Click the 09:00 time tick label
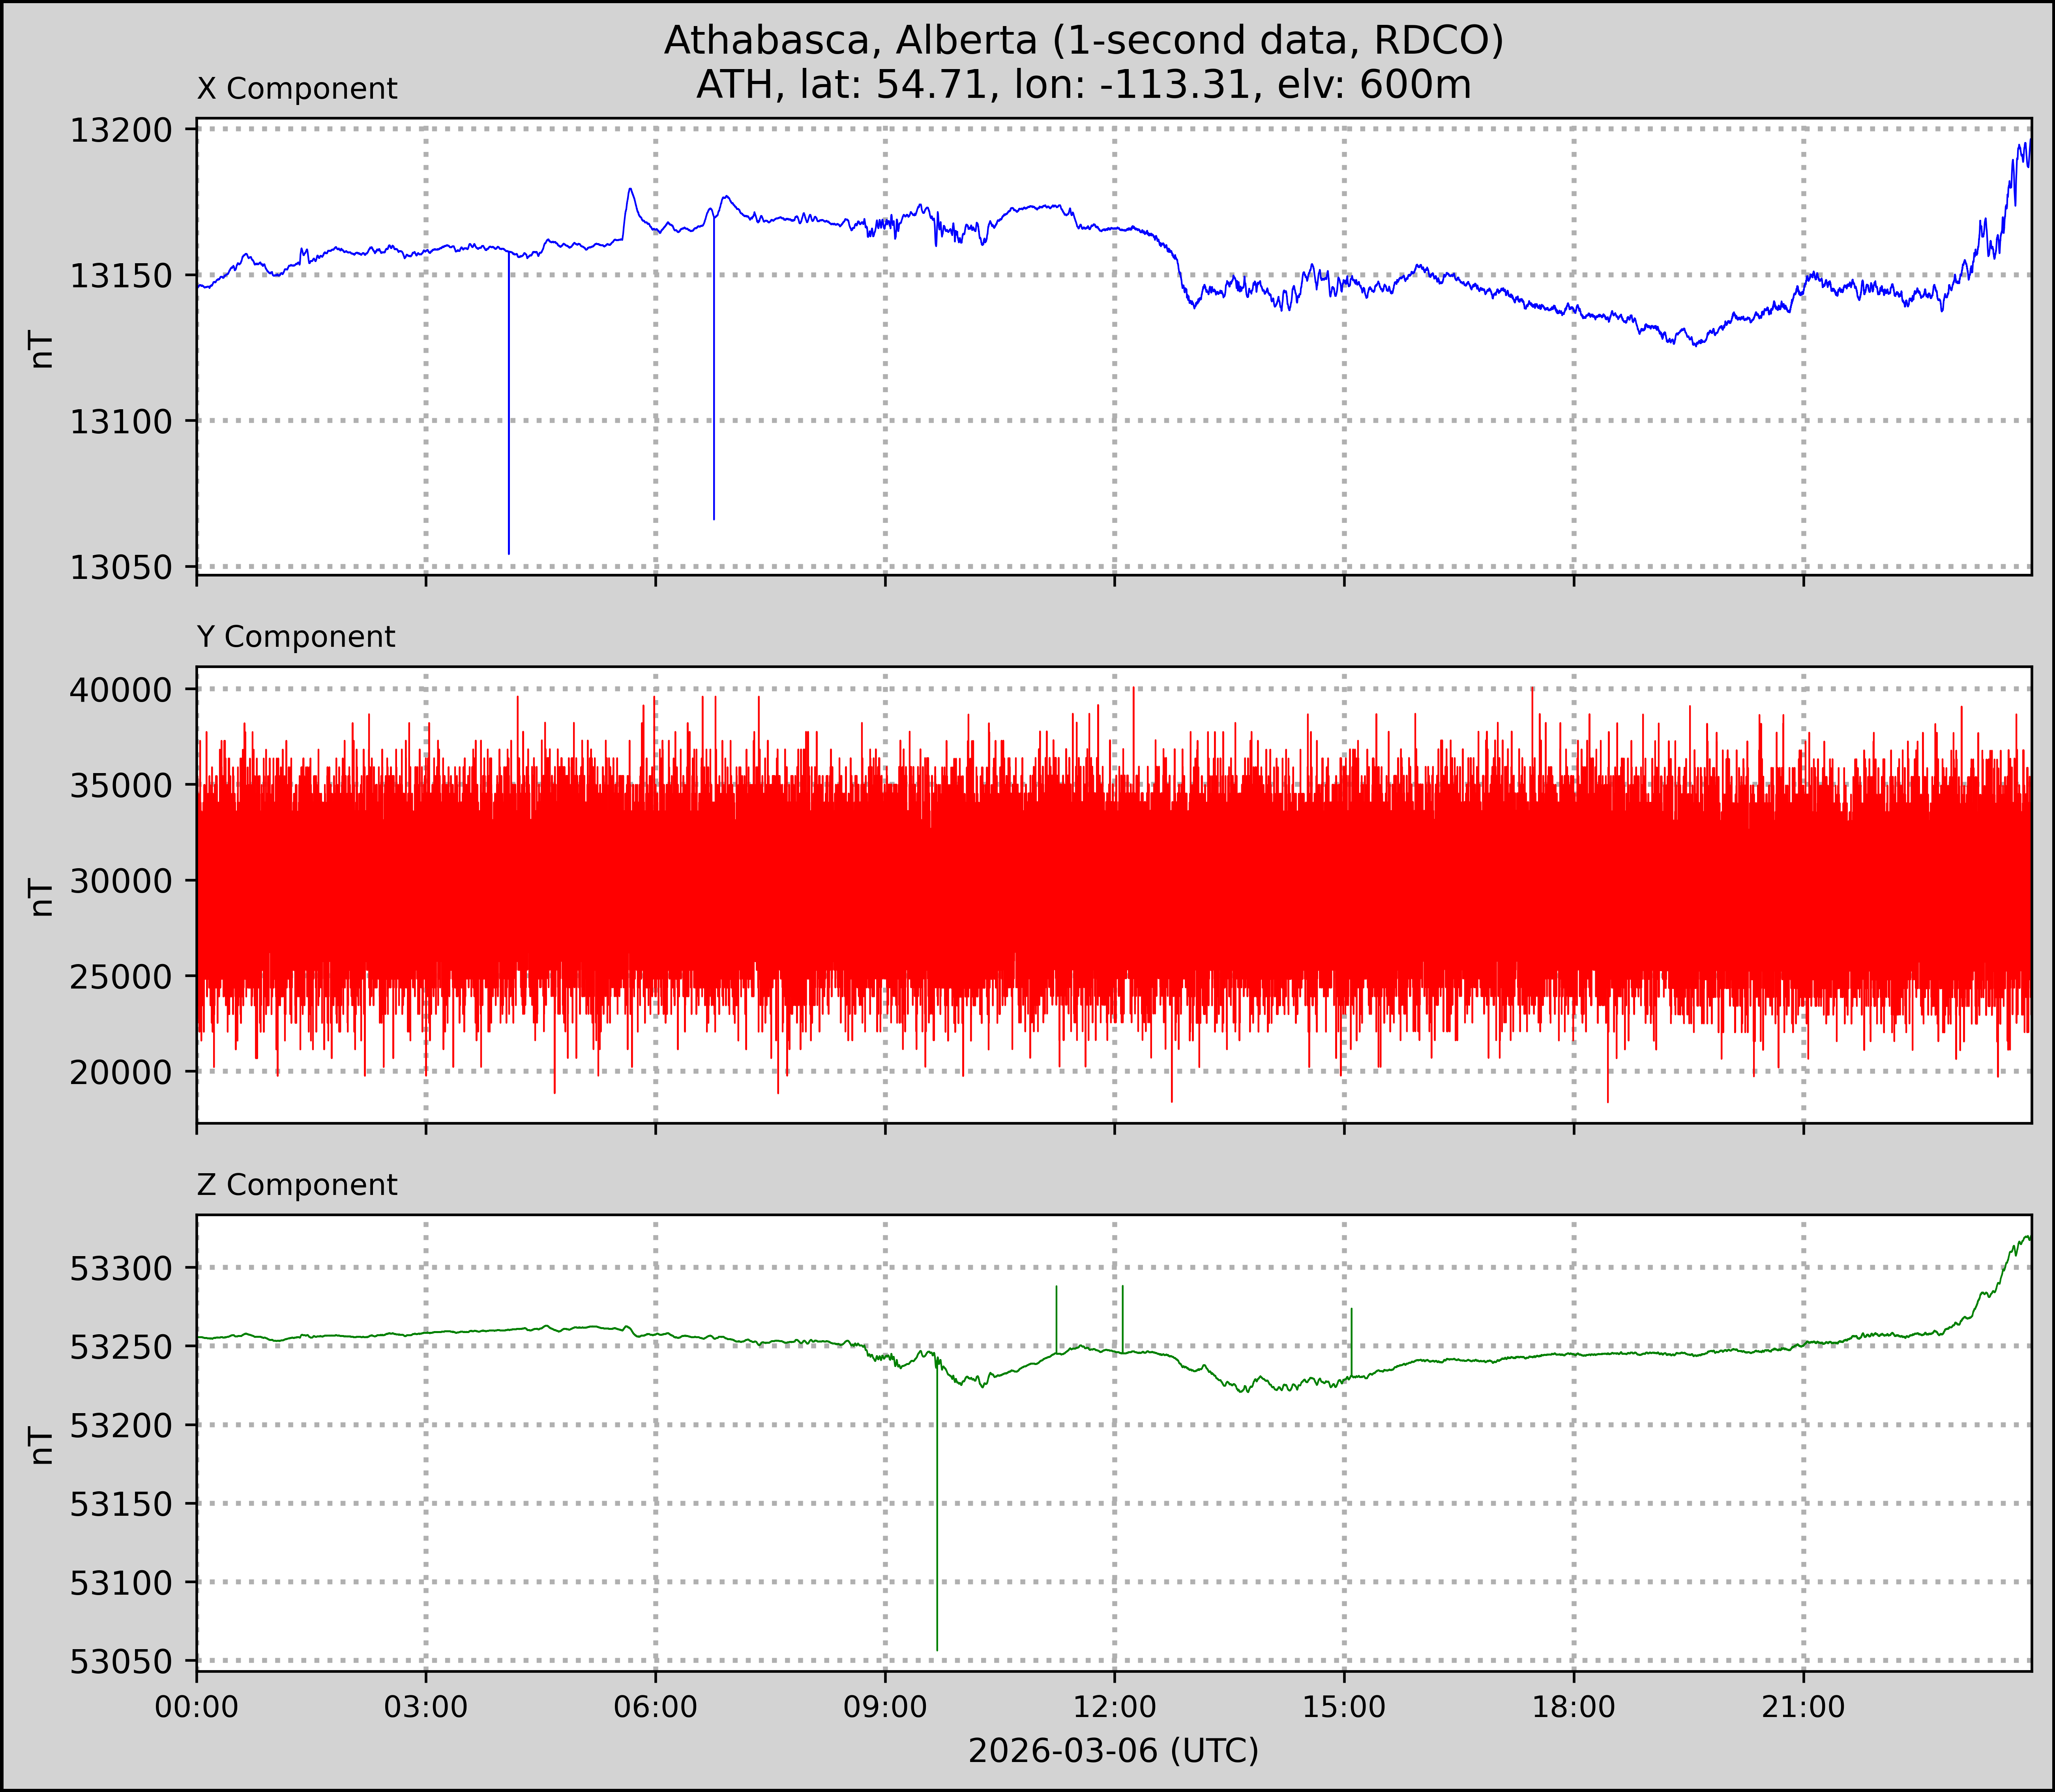This screenshot has width=2055, height=1792. [x=885, y=1706]
